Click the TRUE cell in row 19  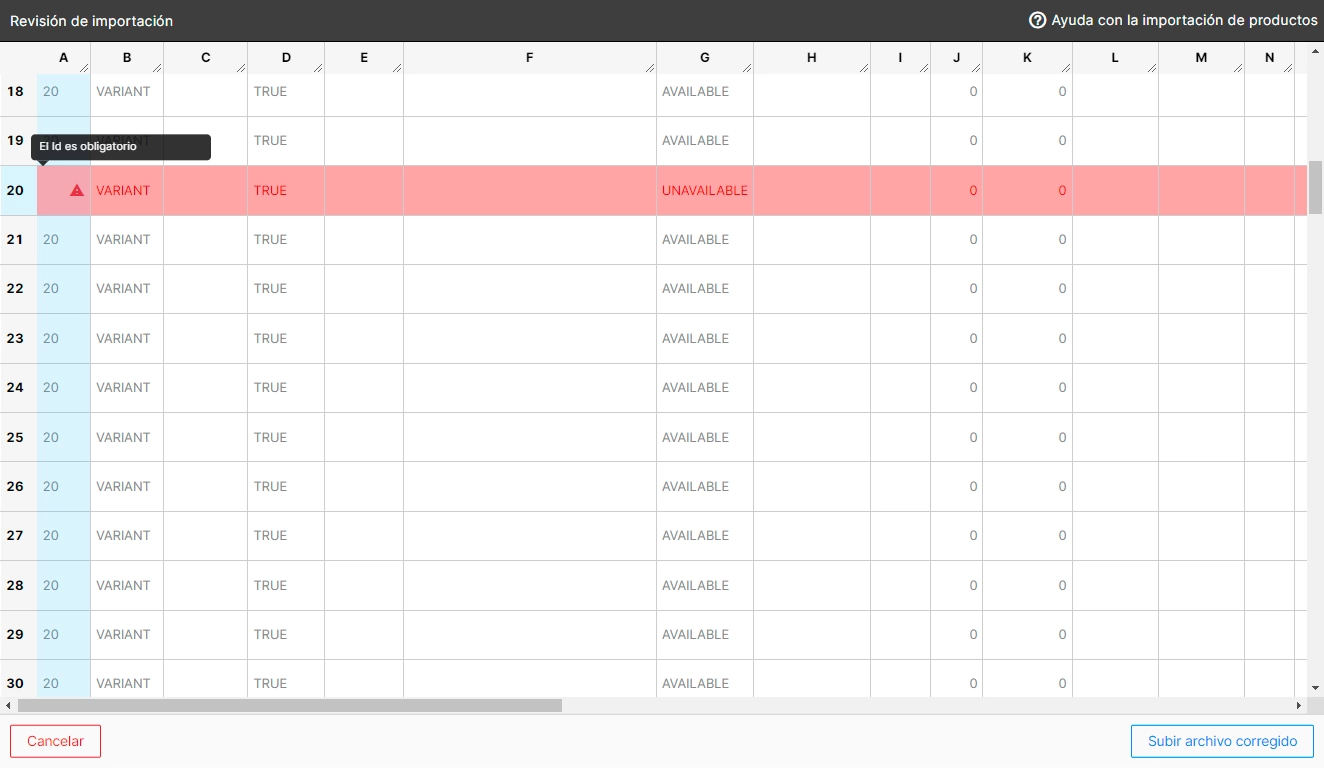tap(286, 141)
